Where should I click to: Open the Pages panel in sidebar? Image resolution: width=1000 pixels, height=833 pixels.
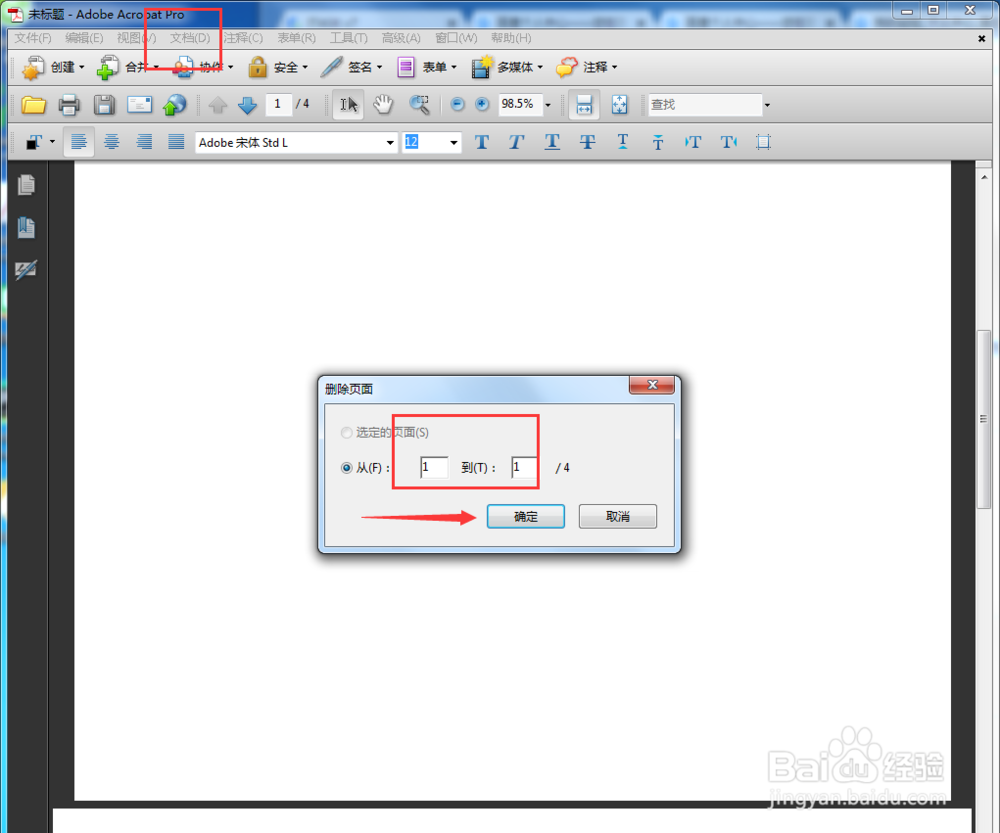coord(26,186)
